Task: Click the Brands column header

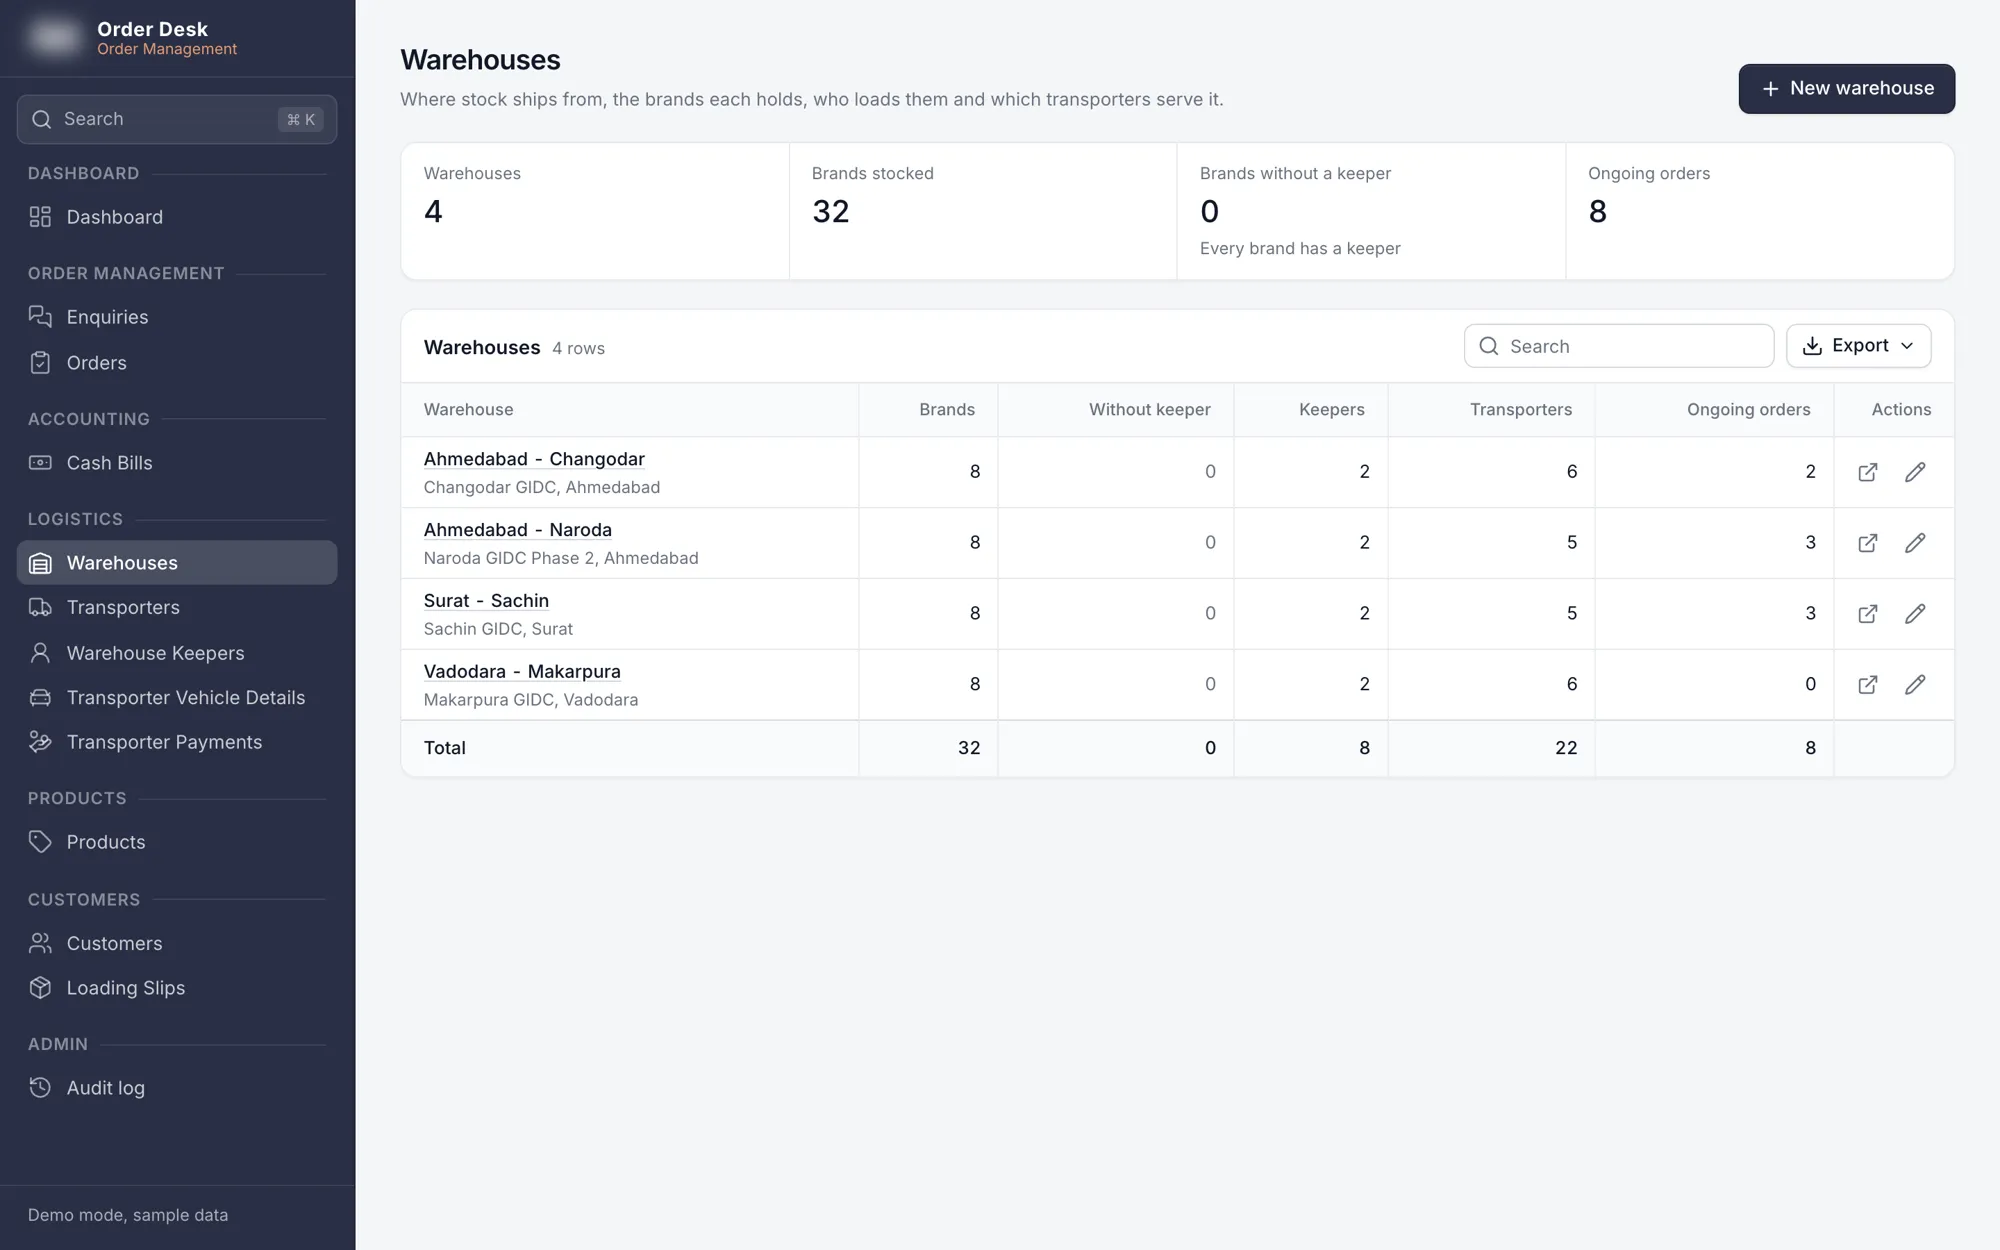Action: (x=946, y=410)
